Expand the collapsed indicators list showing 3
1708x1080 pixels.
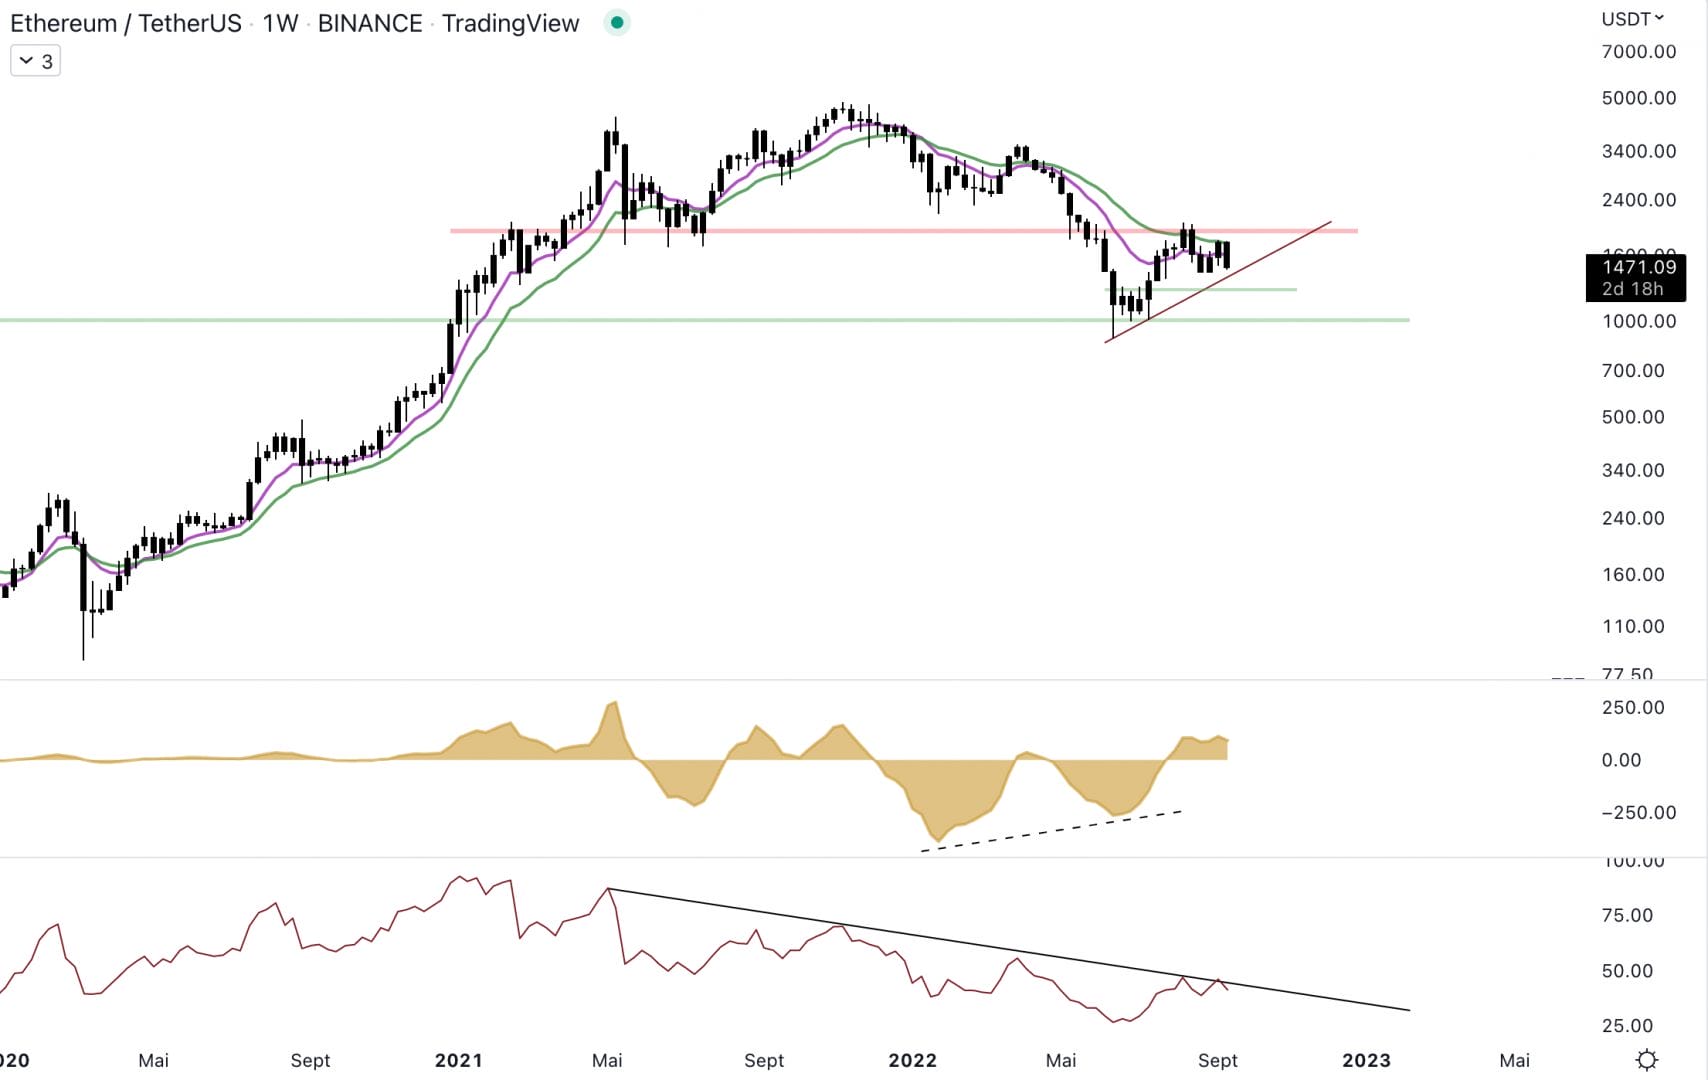(x=34, y=60)
